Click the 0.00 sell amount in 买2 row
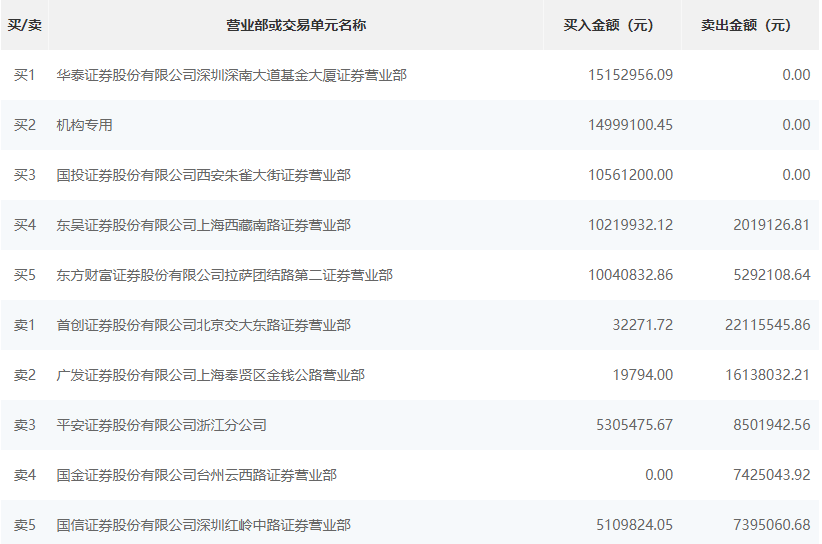The image size is (822, 544). (x=796, y=125)
